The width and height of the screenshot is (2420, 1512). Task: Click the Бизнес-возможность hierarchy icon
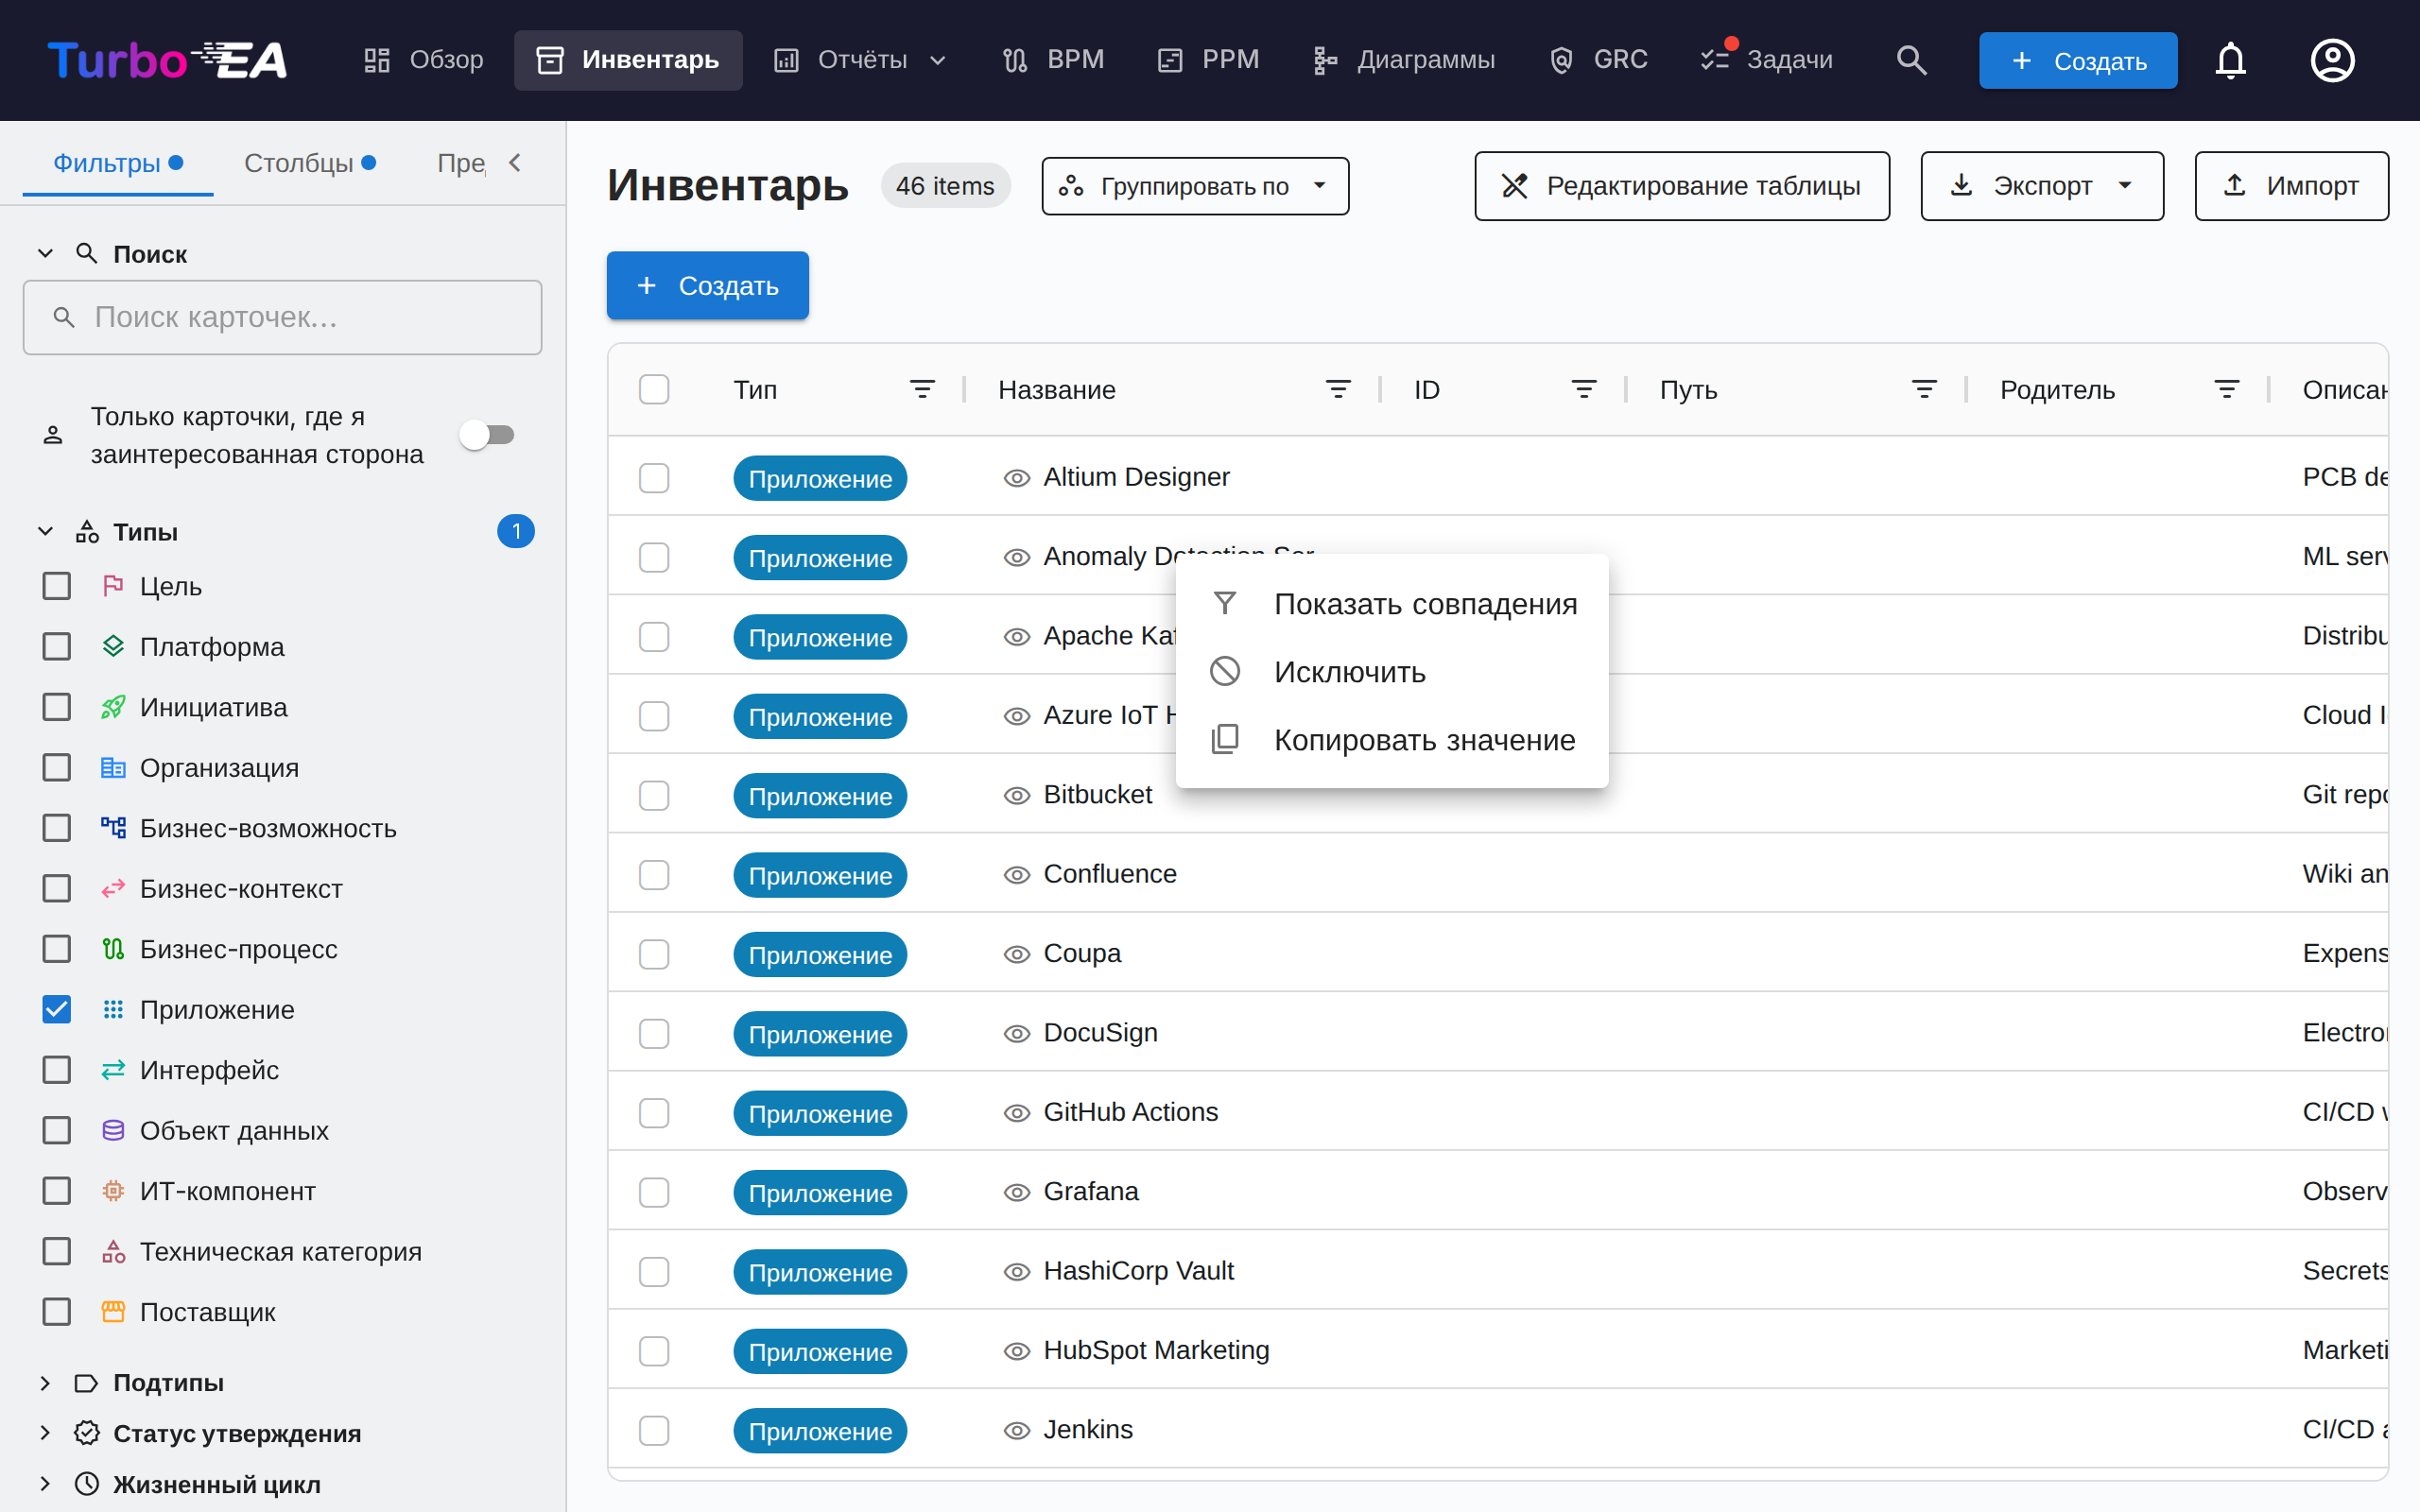(113, 828)
